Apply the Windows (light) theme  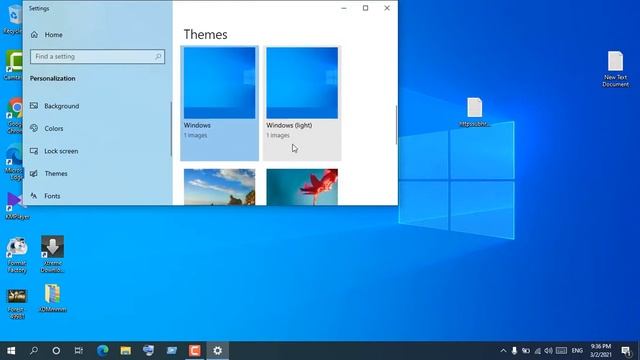(302, 103)
